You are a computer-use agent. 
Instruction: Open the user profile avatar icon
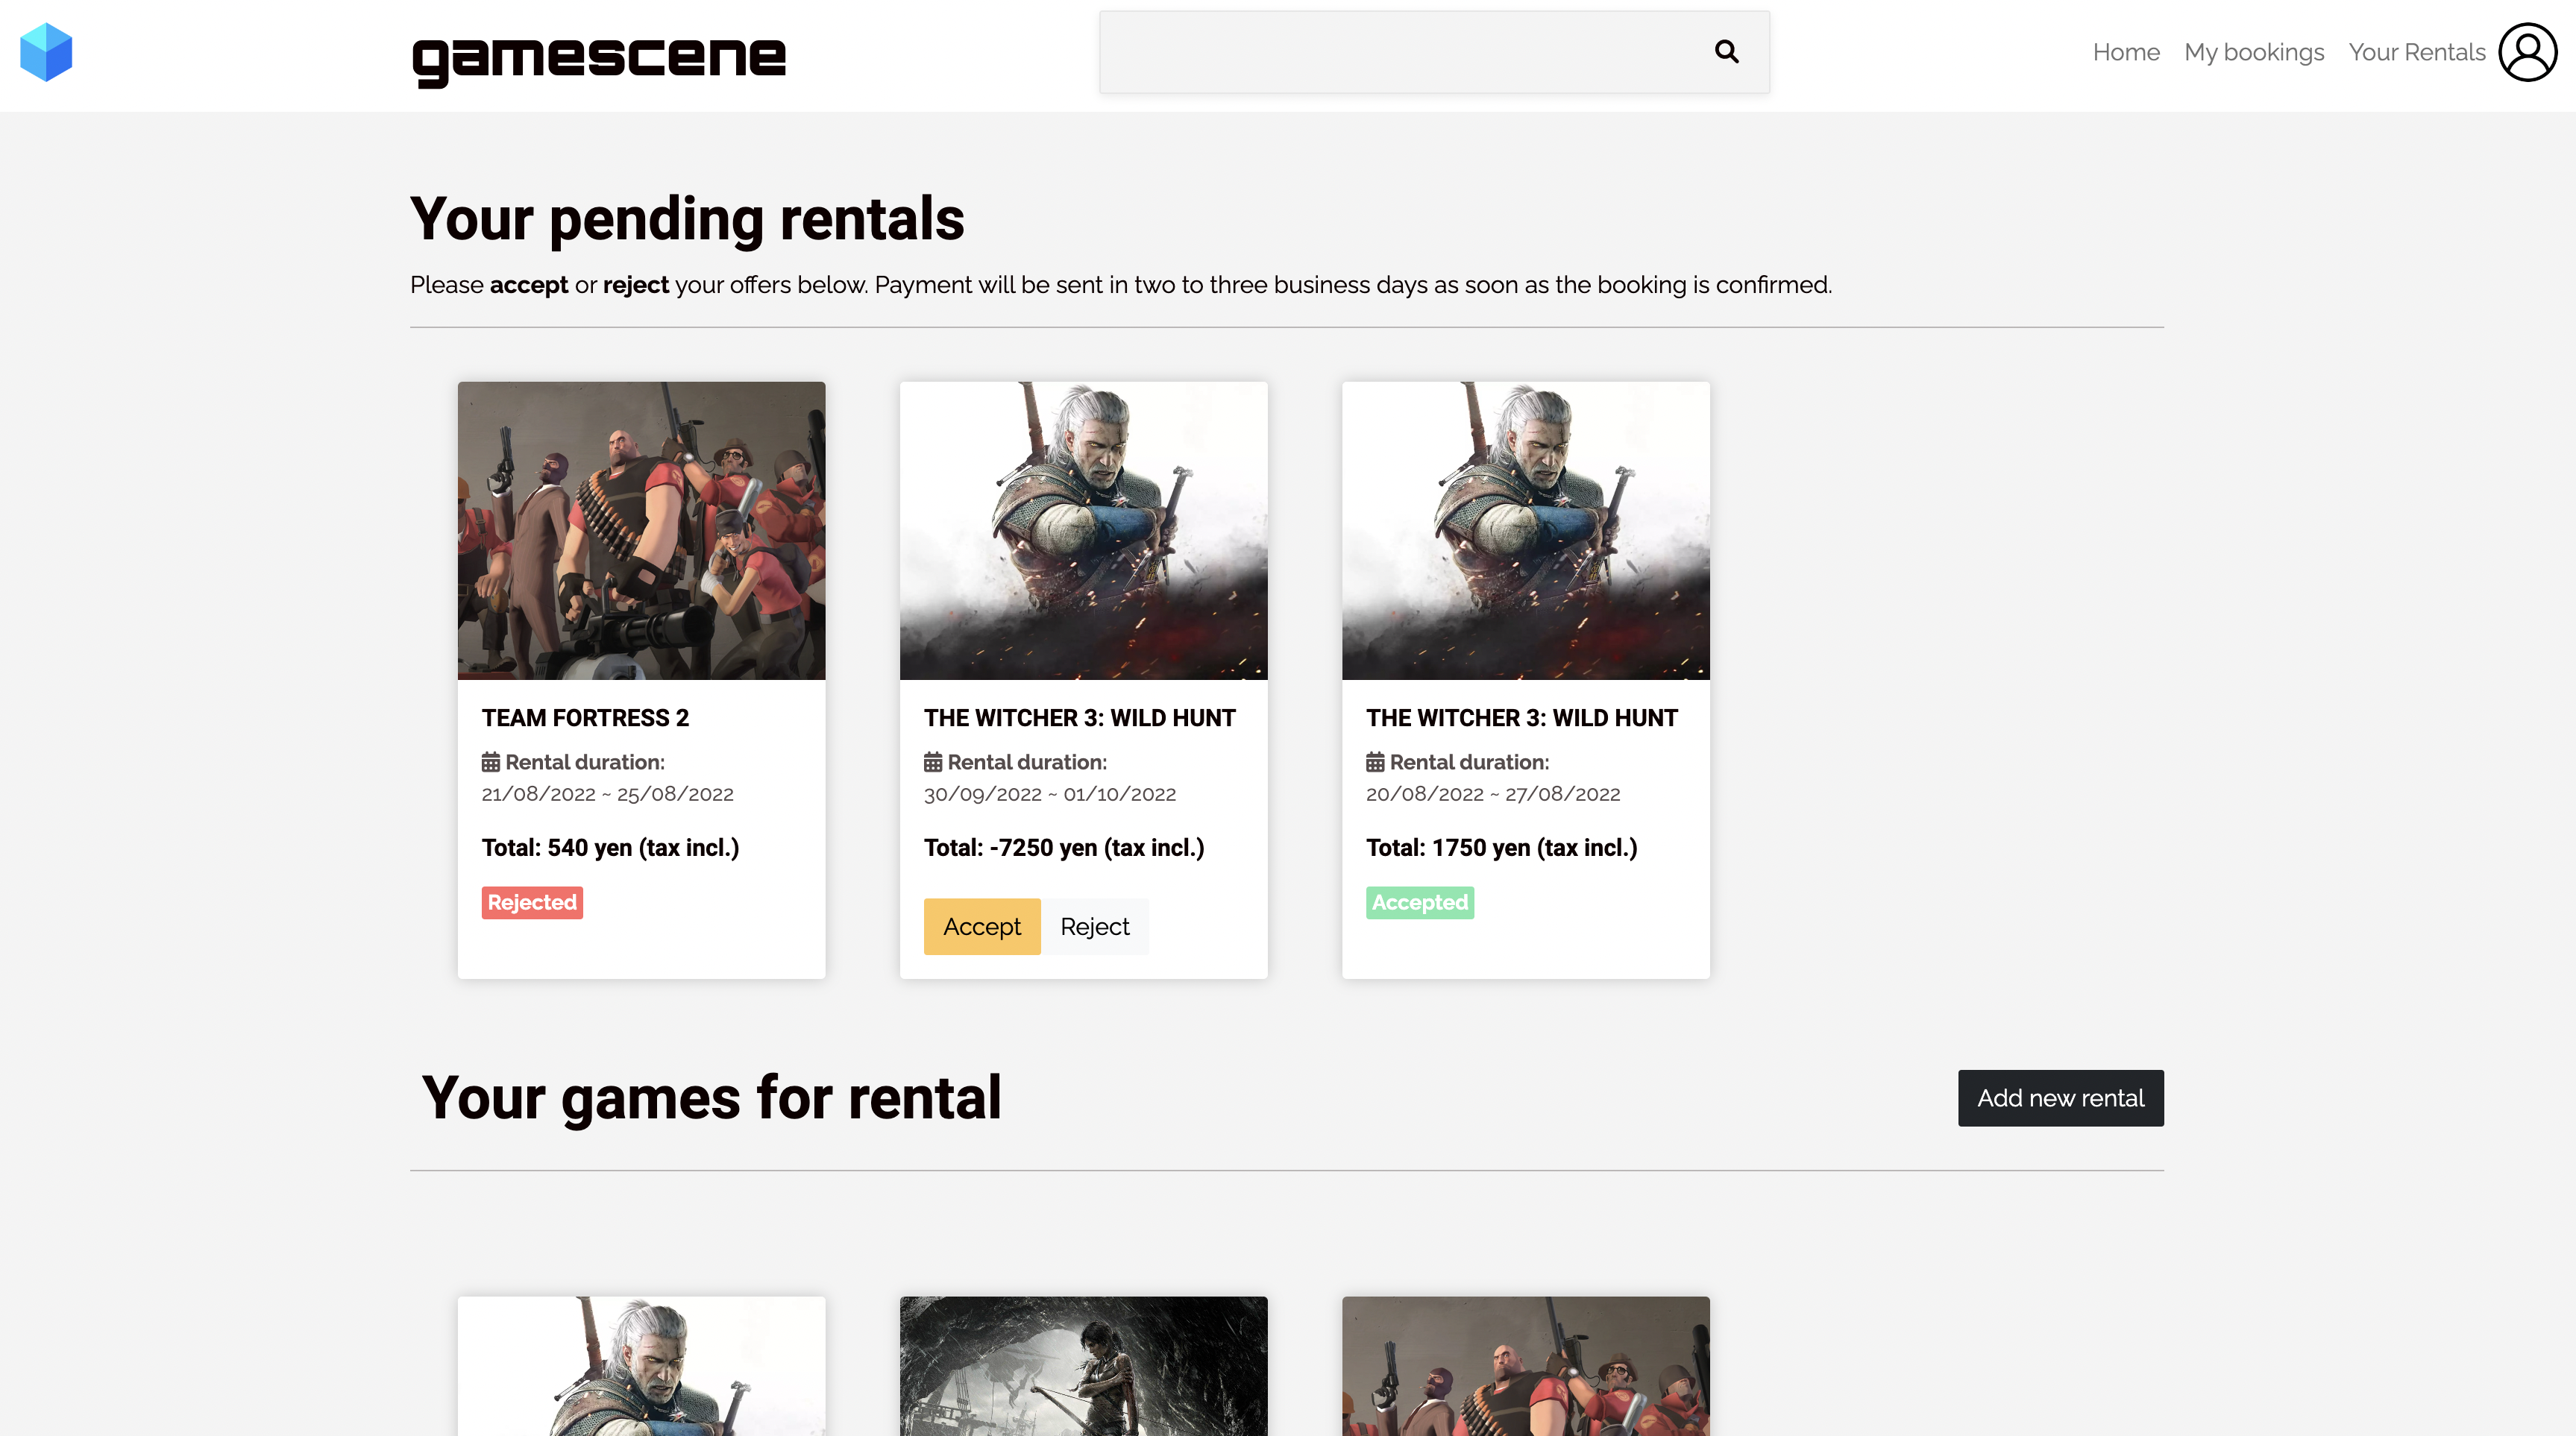coord(2527,52)
